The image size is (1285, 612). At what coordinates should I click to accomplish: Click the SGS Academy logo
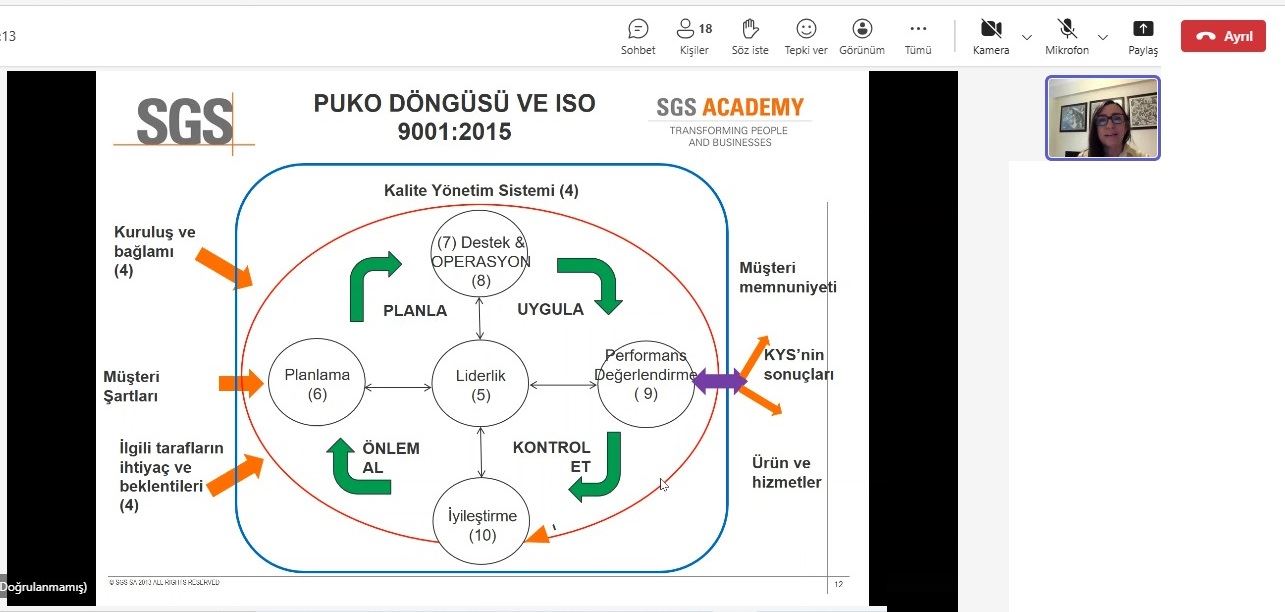(x=730, y=120)
